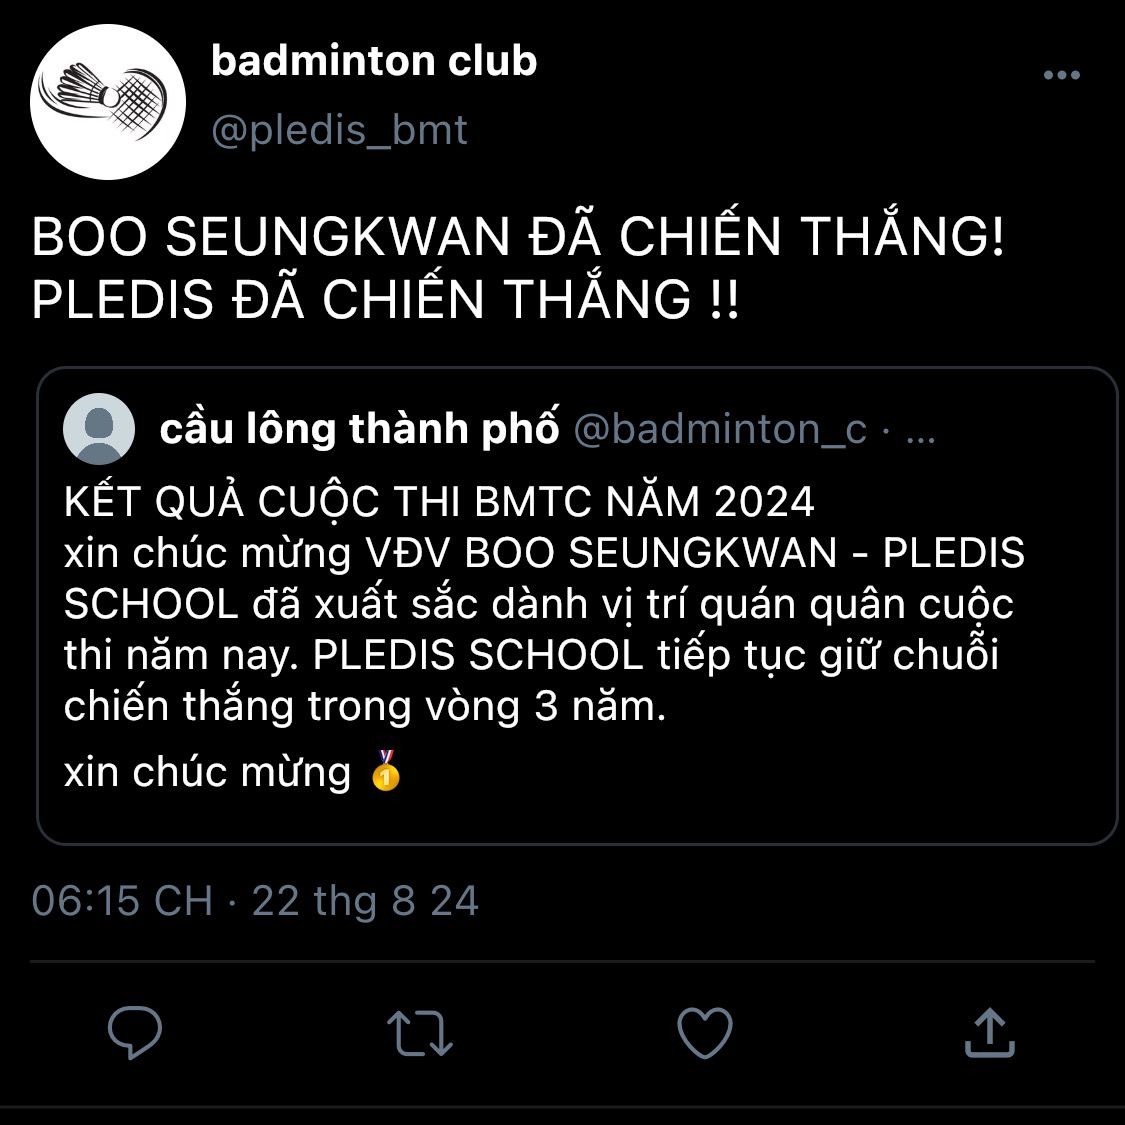Click the 06:15 CH 22 thg 8 24 timestamp
Viewport: 1125px width, 1125px height.
[x=255, y=900]
